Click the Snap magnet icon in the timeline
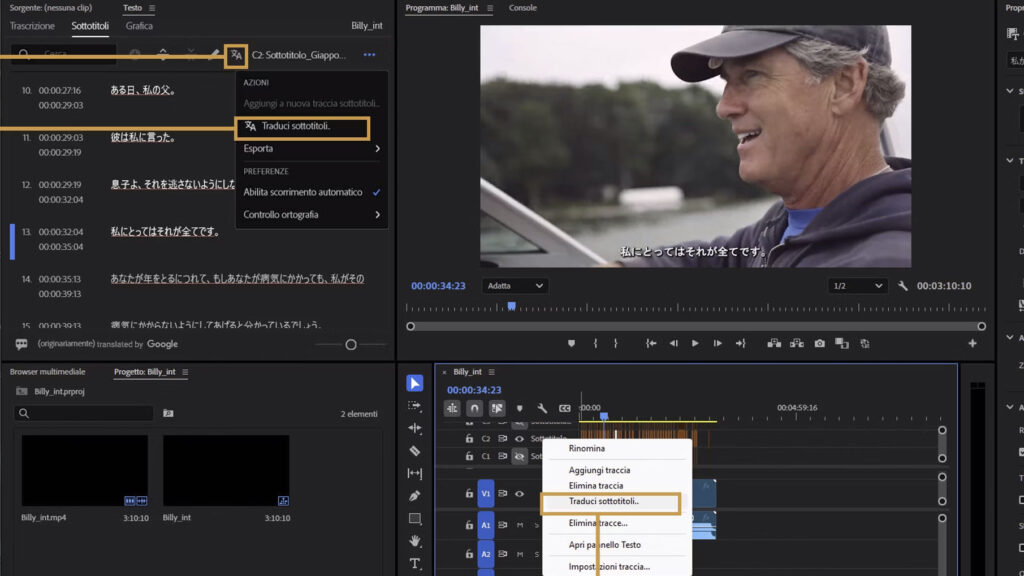Viewport: 1024px width, 576px height. (474, 407)
